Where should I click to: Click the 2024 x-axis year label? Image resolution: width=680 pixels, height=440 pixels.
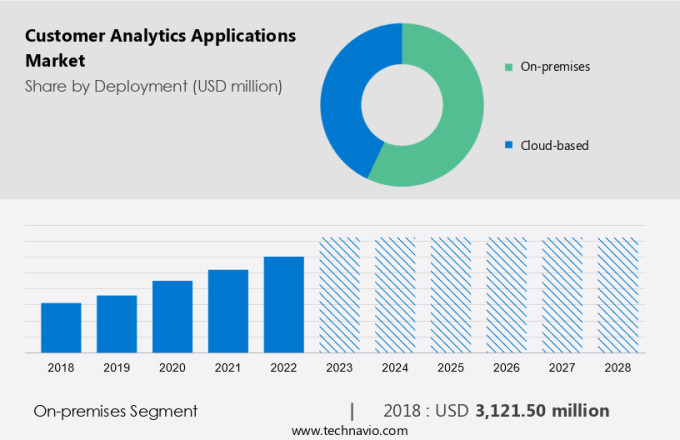(x=395, y=368)
